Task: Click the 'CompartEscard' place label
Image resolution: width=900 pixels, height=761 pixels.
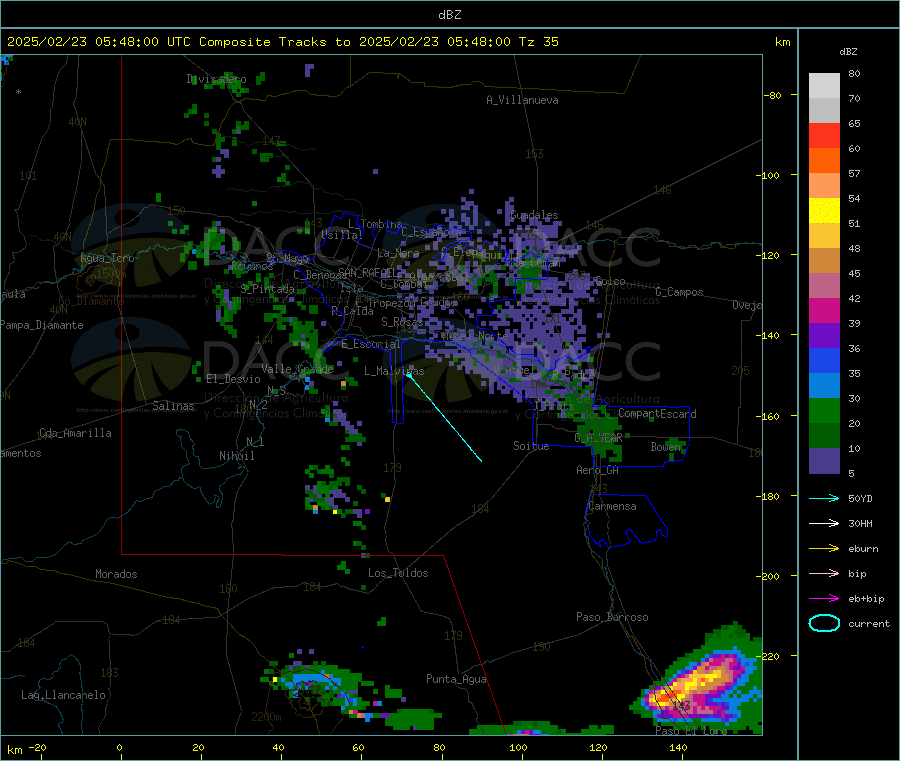Action: click(x=657, y=414)
